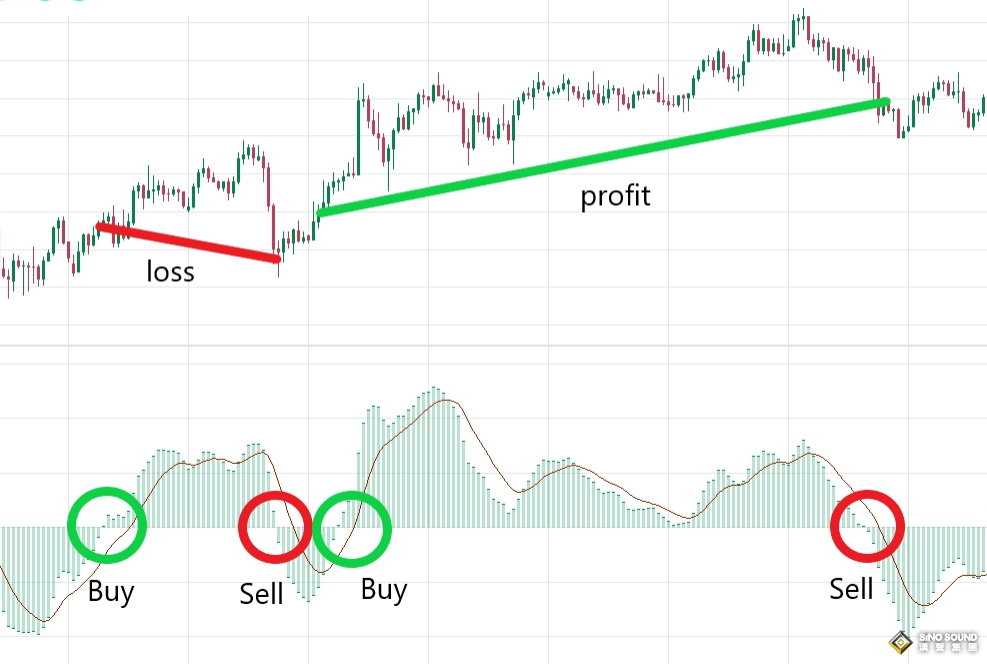Image resolution: width=987 pixels, height=664 pixels.
Task: Click the right end of the red loss line
Action: (276, 260)
